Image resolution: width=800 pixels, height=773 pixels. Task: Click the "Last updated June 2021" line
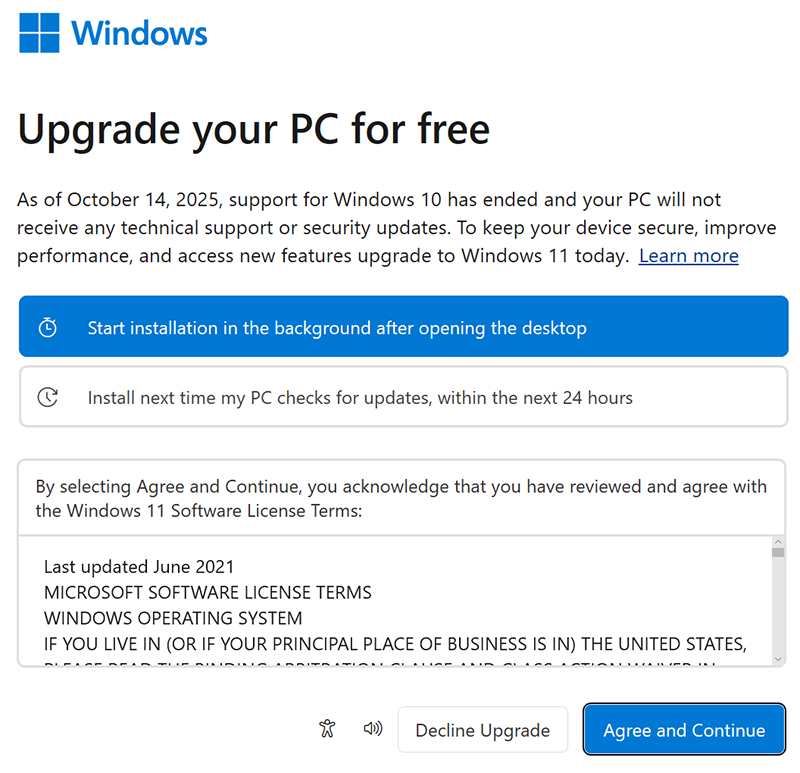139,568
